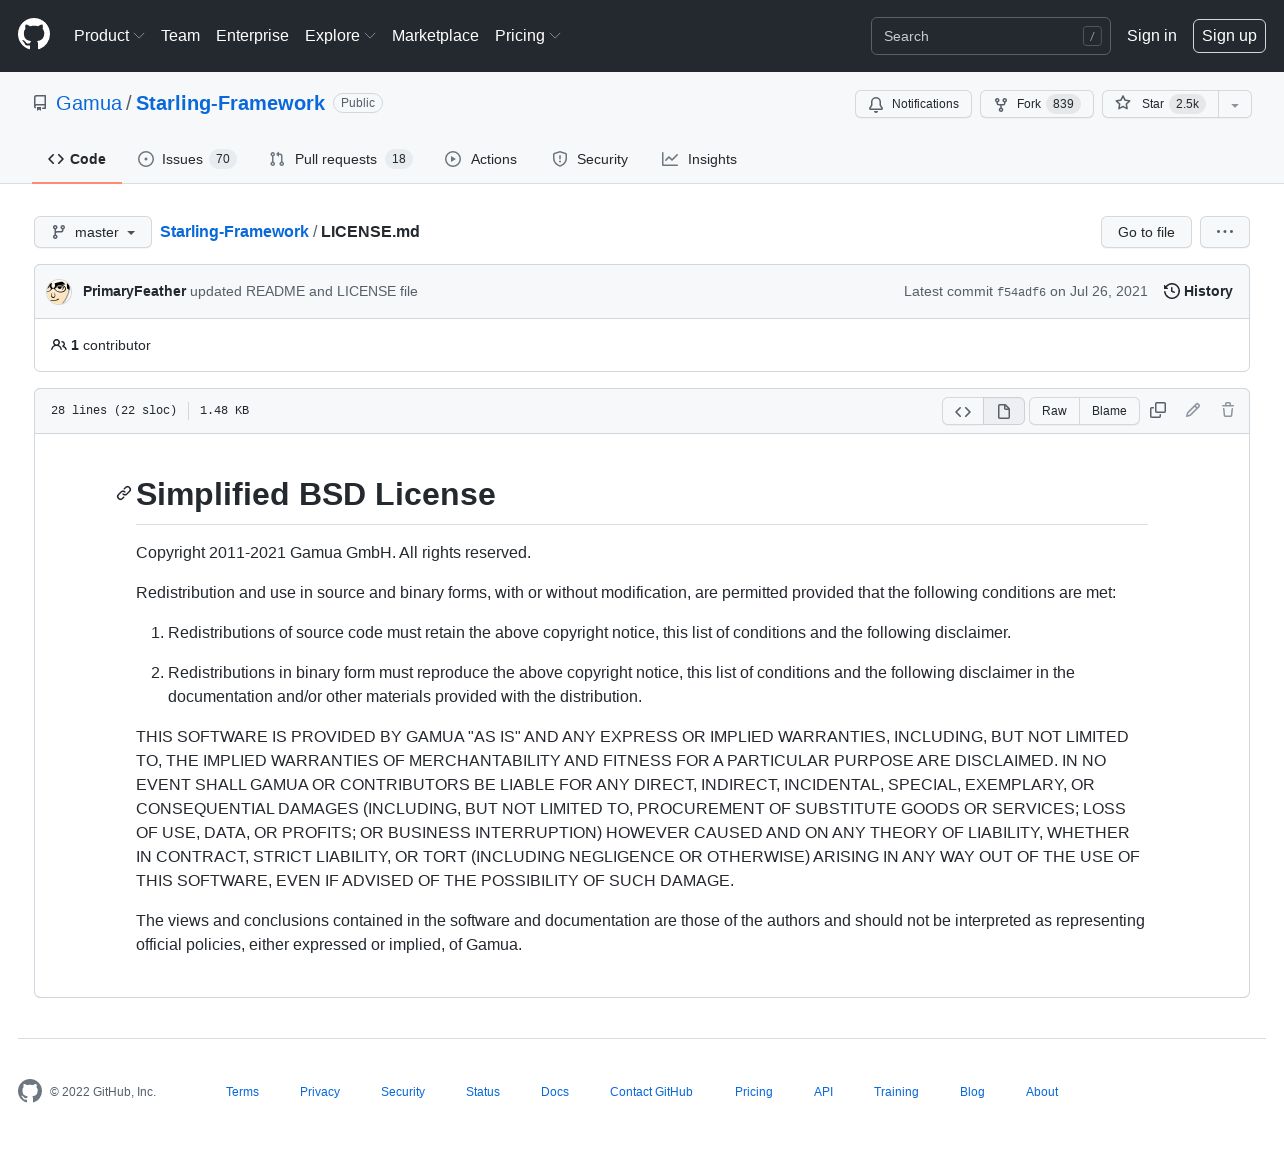Open Starling-Framework repository title link

230,103
